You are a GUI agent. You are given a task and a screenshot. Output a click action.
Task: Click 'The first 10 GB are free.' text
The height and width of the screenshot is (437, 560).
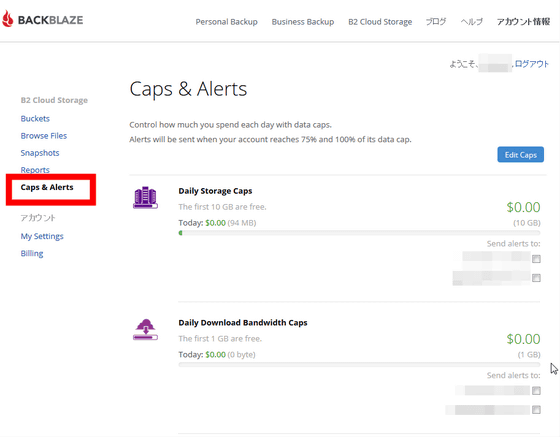[x=222, y=207]
